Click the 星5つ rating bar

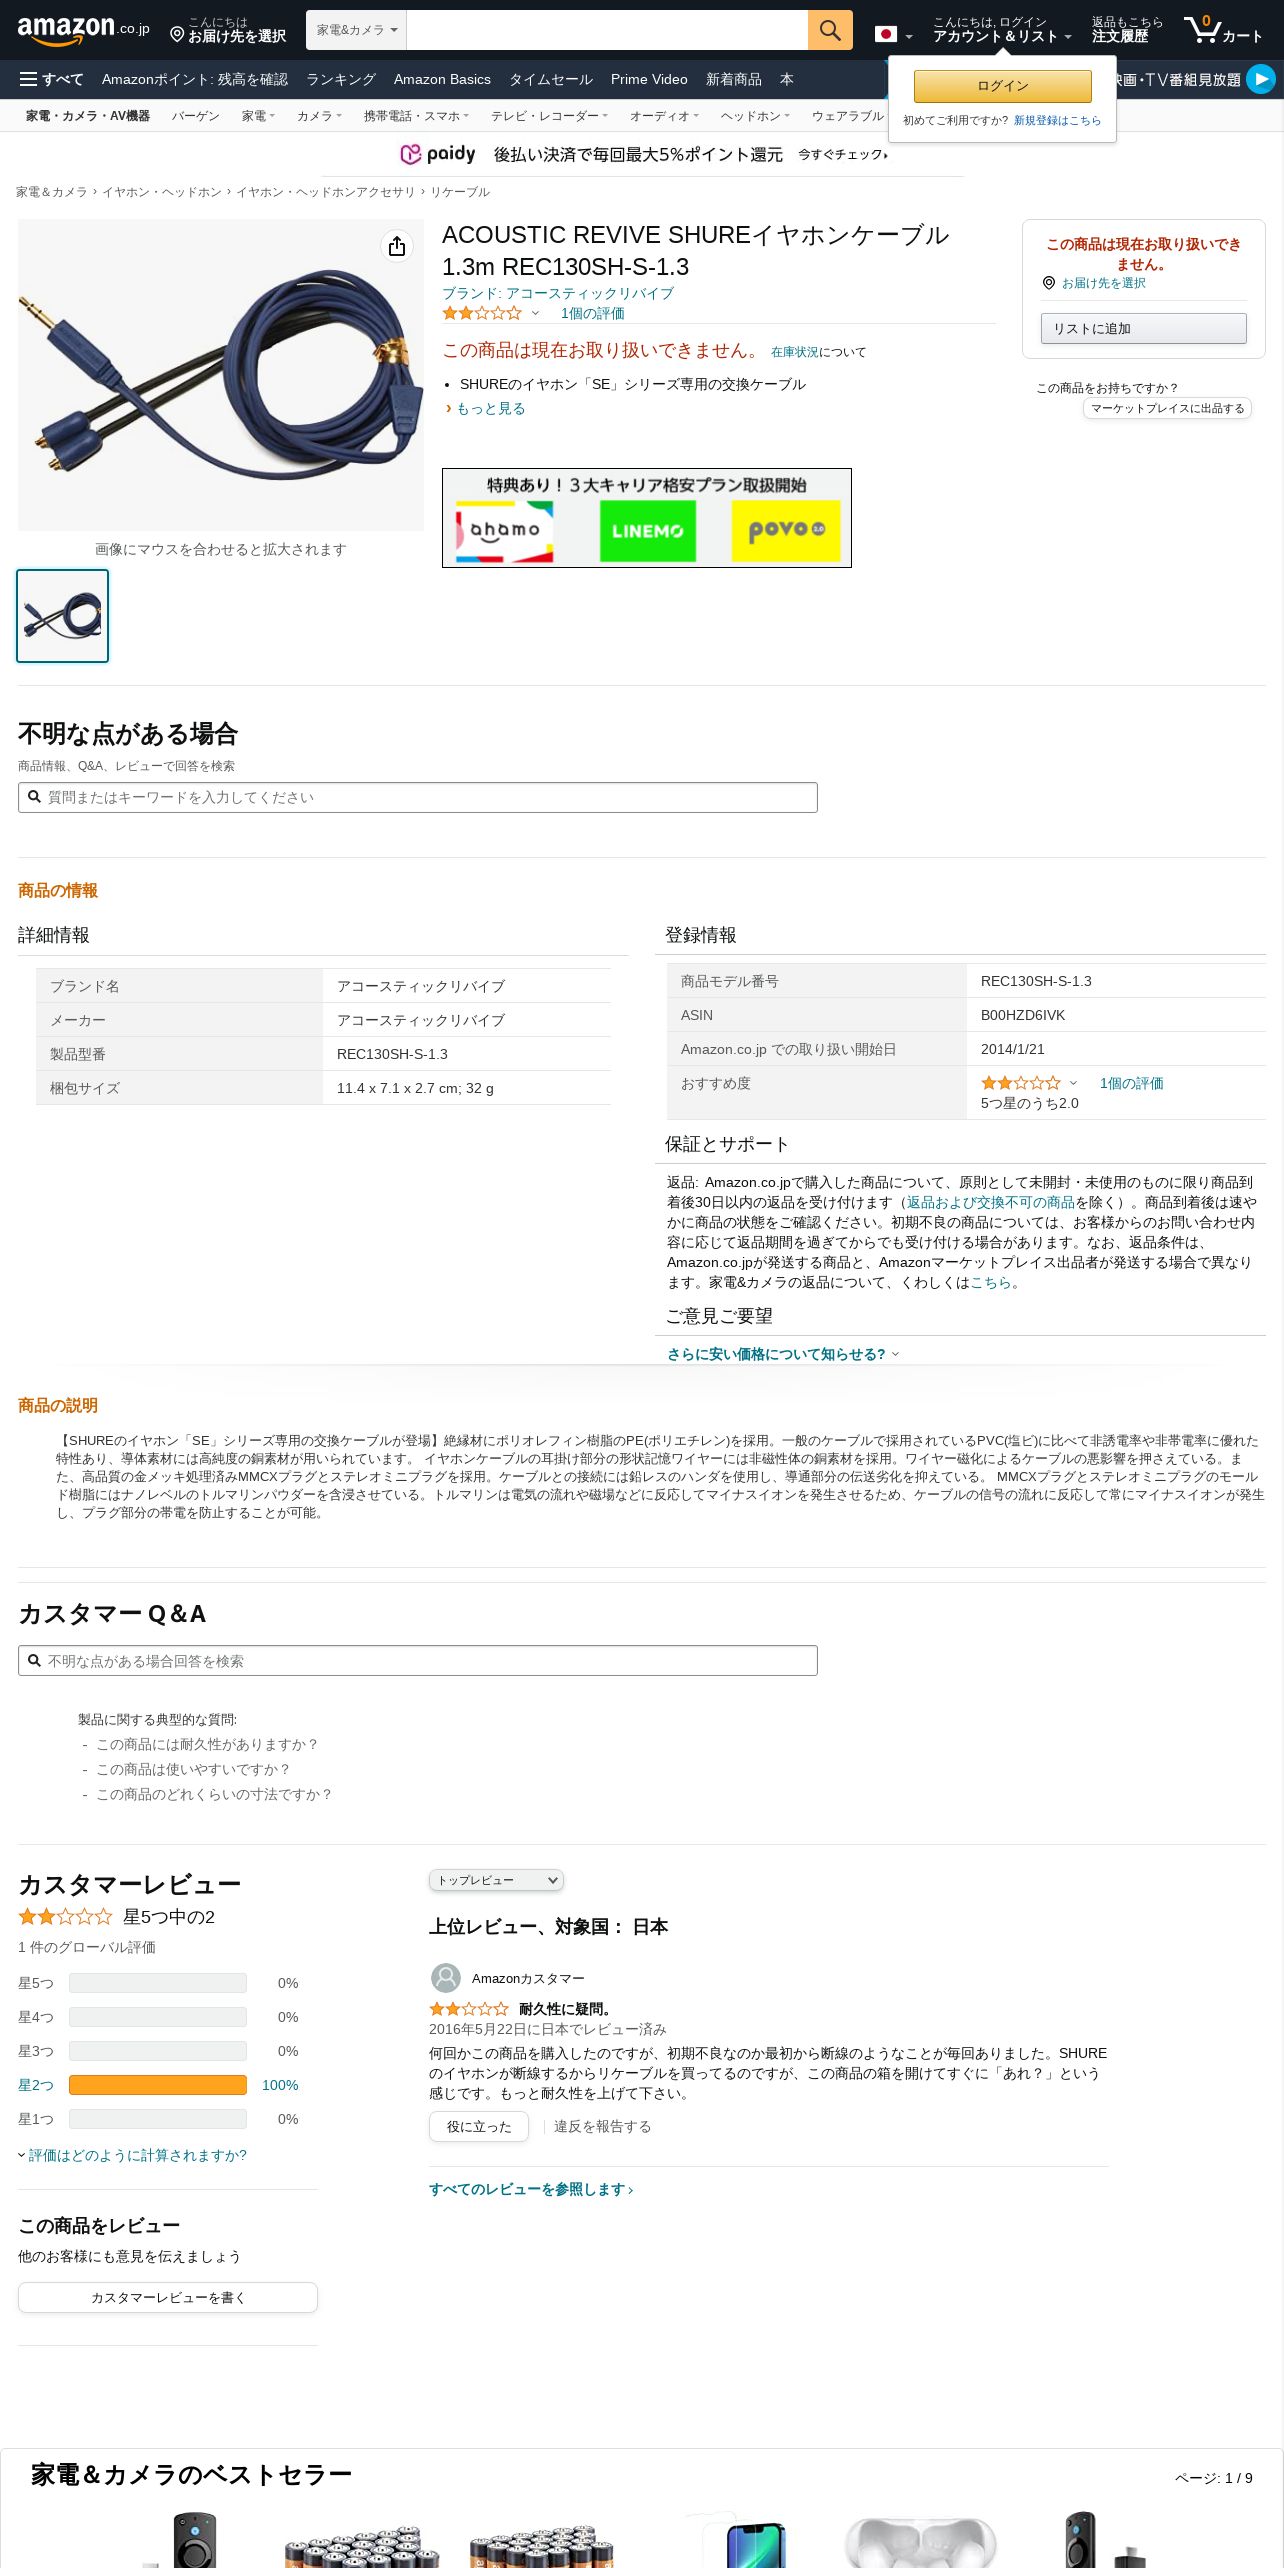coord(158,1983)
